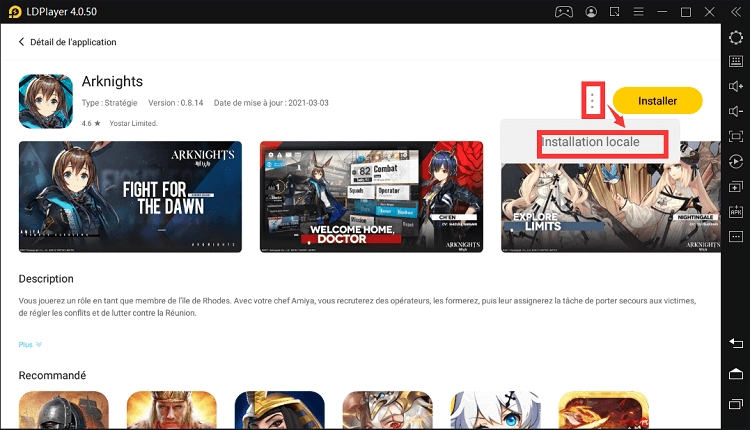The image size is (750, 430).
Task: Open the LDPlayer settings gear in the sidebar
Action: (736, 37)
